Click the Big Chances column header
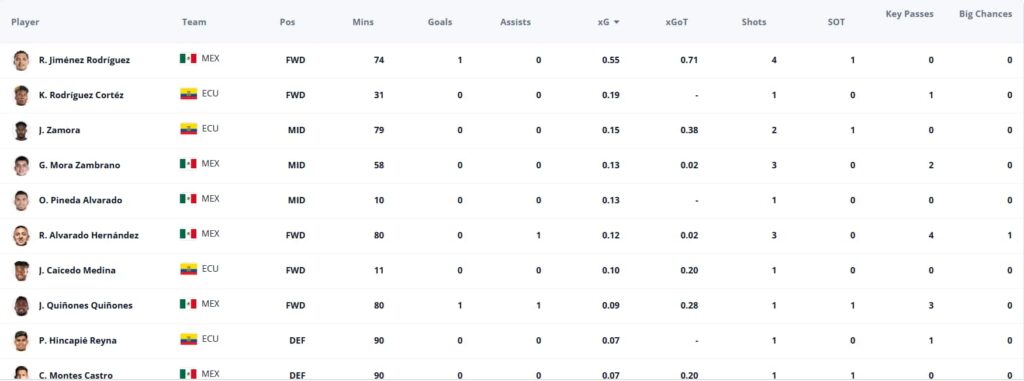Screen dimensions: 1024x381 point(985,14)
